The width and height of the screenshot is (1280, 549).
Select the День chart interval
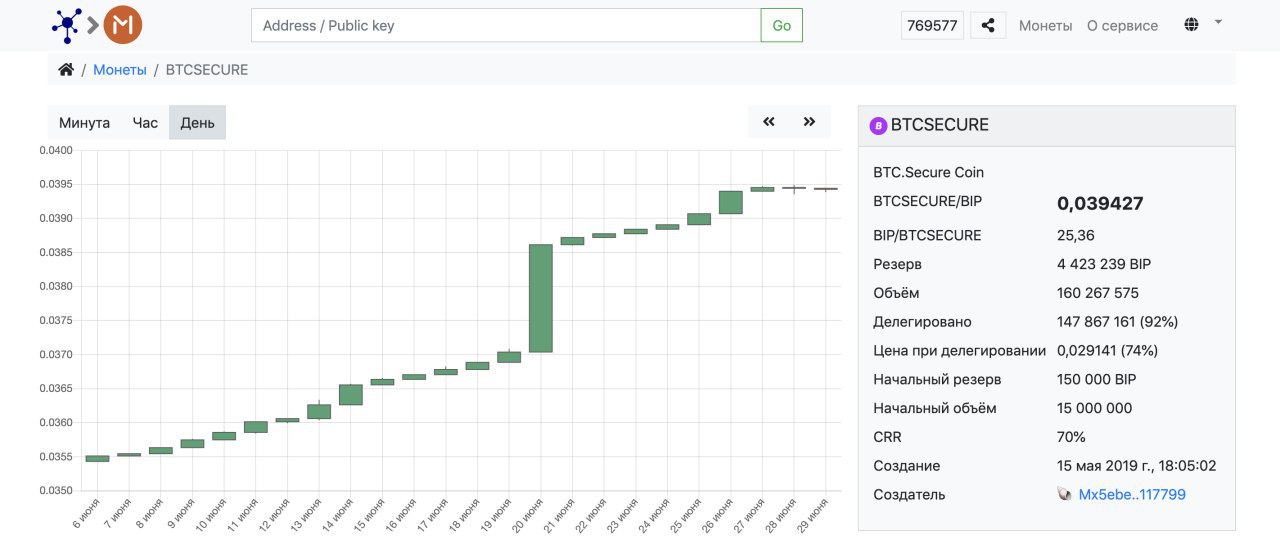pyautogui.click(x=197, y=123)
